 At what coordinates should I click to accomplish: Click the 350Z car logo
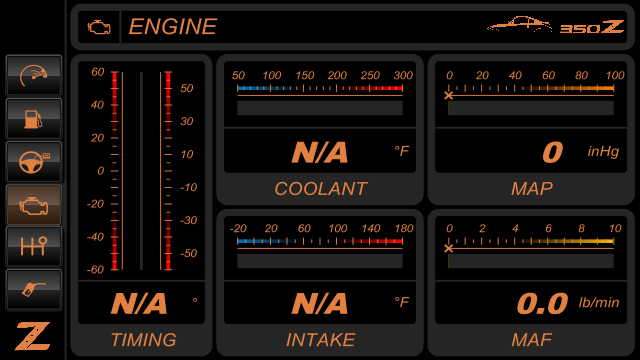(x=556, y=25)
